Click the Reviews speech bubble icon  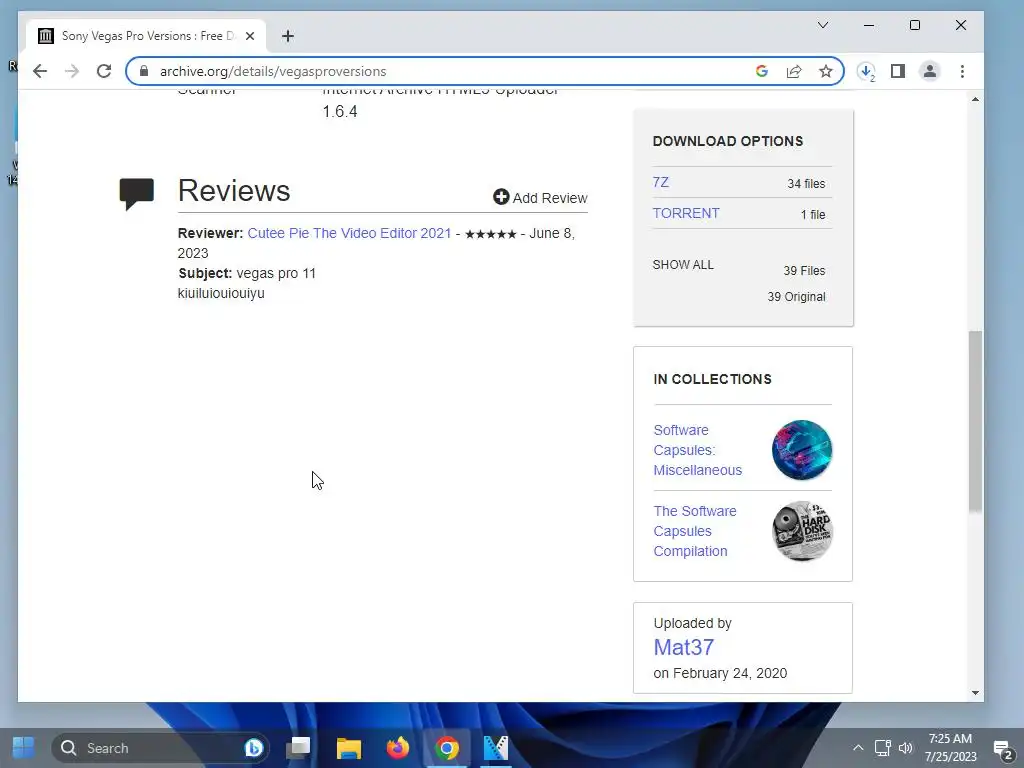point(136,193)
